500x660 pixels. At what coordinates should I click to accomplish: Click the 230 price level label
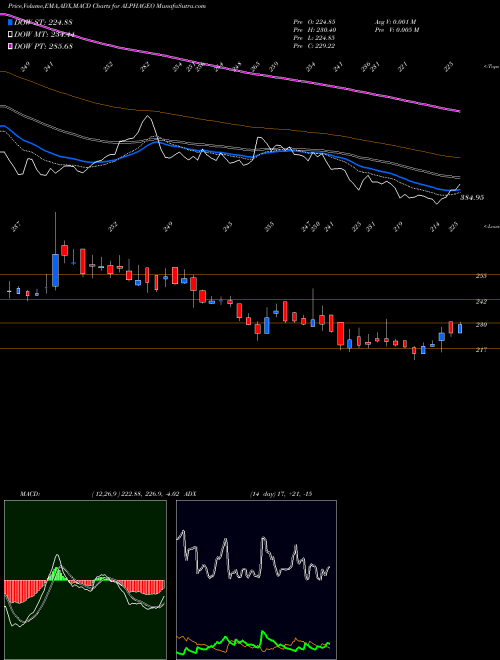click(481, 325)
